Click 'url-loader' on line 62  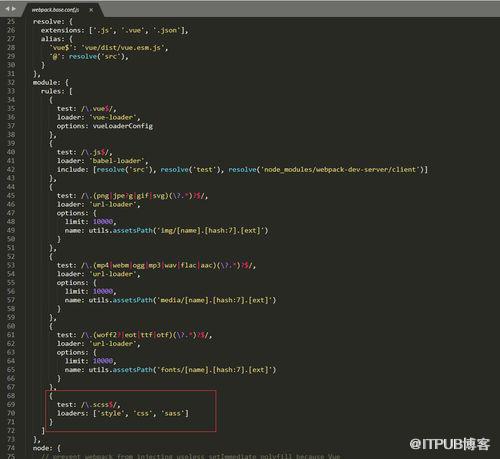113,344
